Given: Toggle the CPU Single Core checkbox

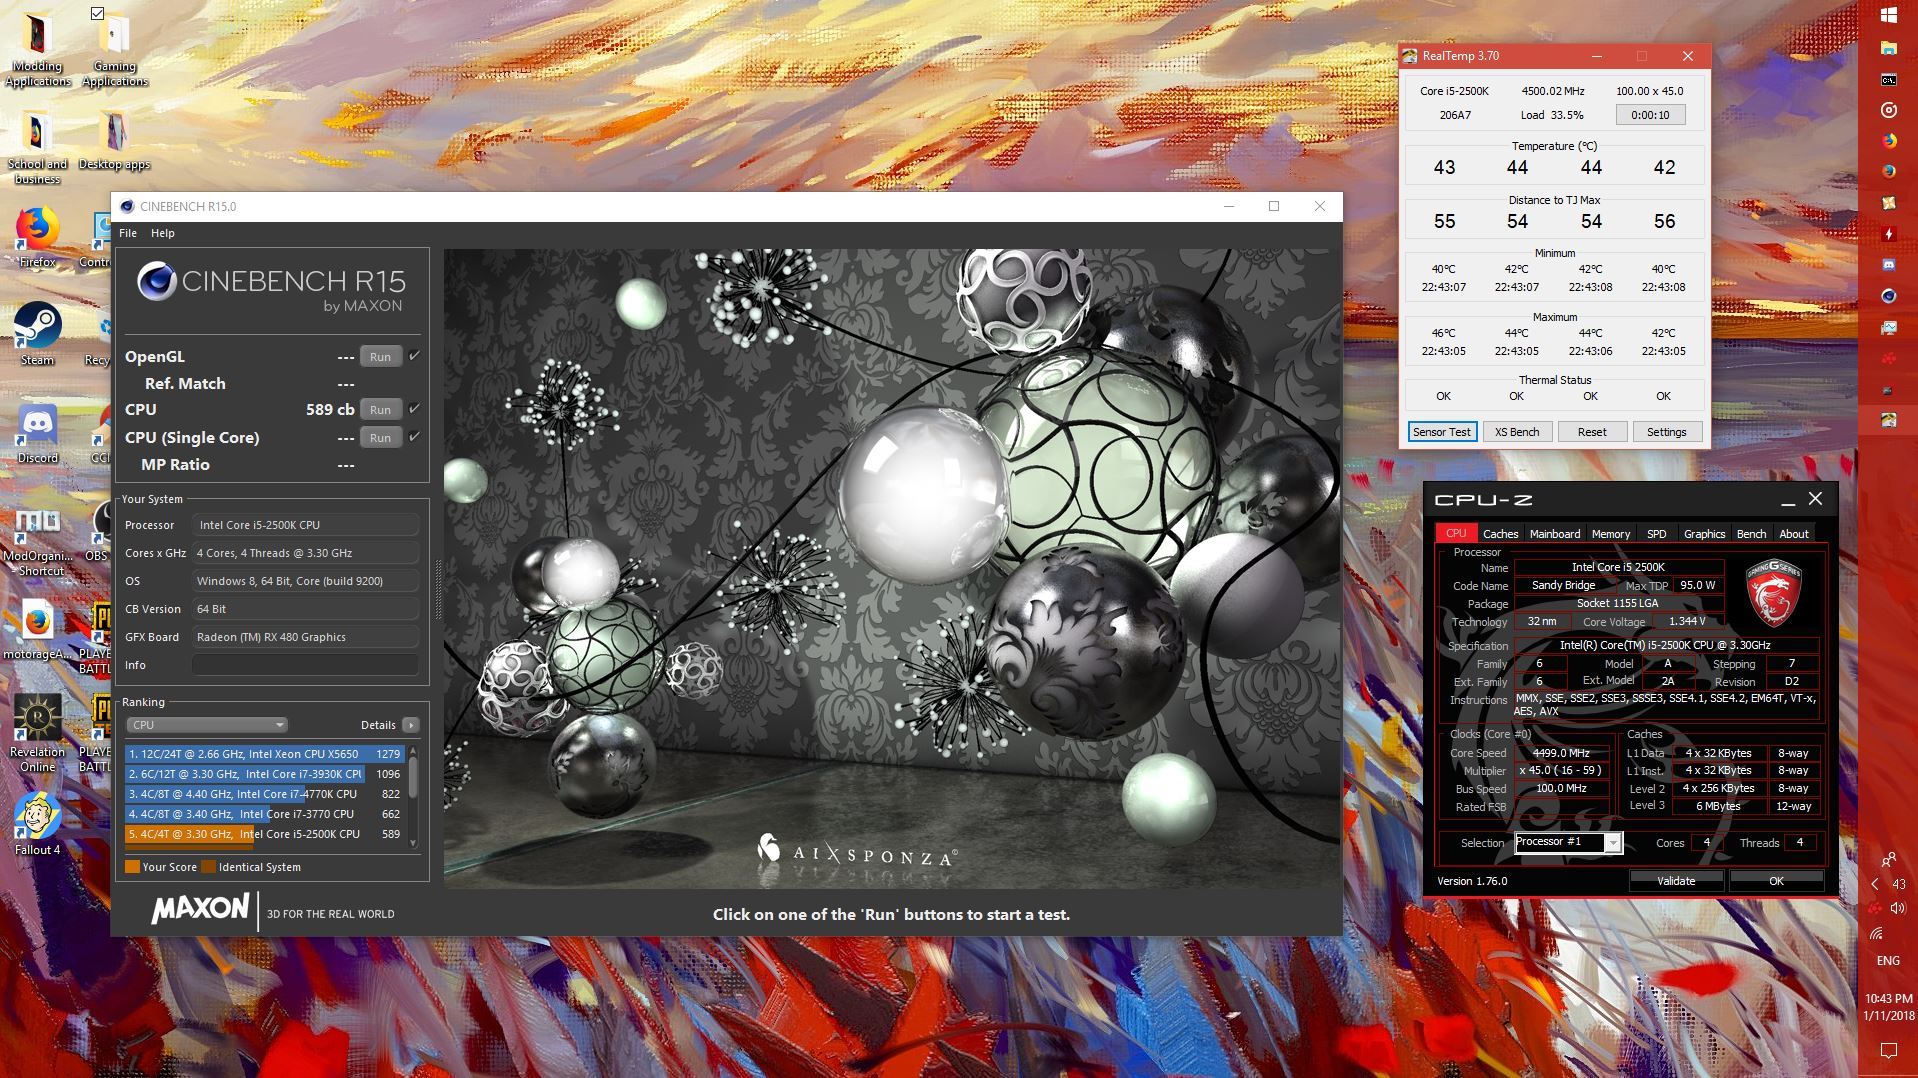Looking at the screenshot, I should point(414,437).
